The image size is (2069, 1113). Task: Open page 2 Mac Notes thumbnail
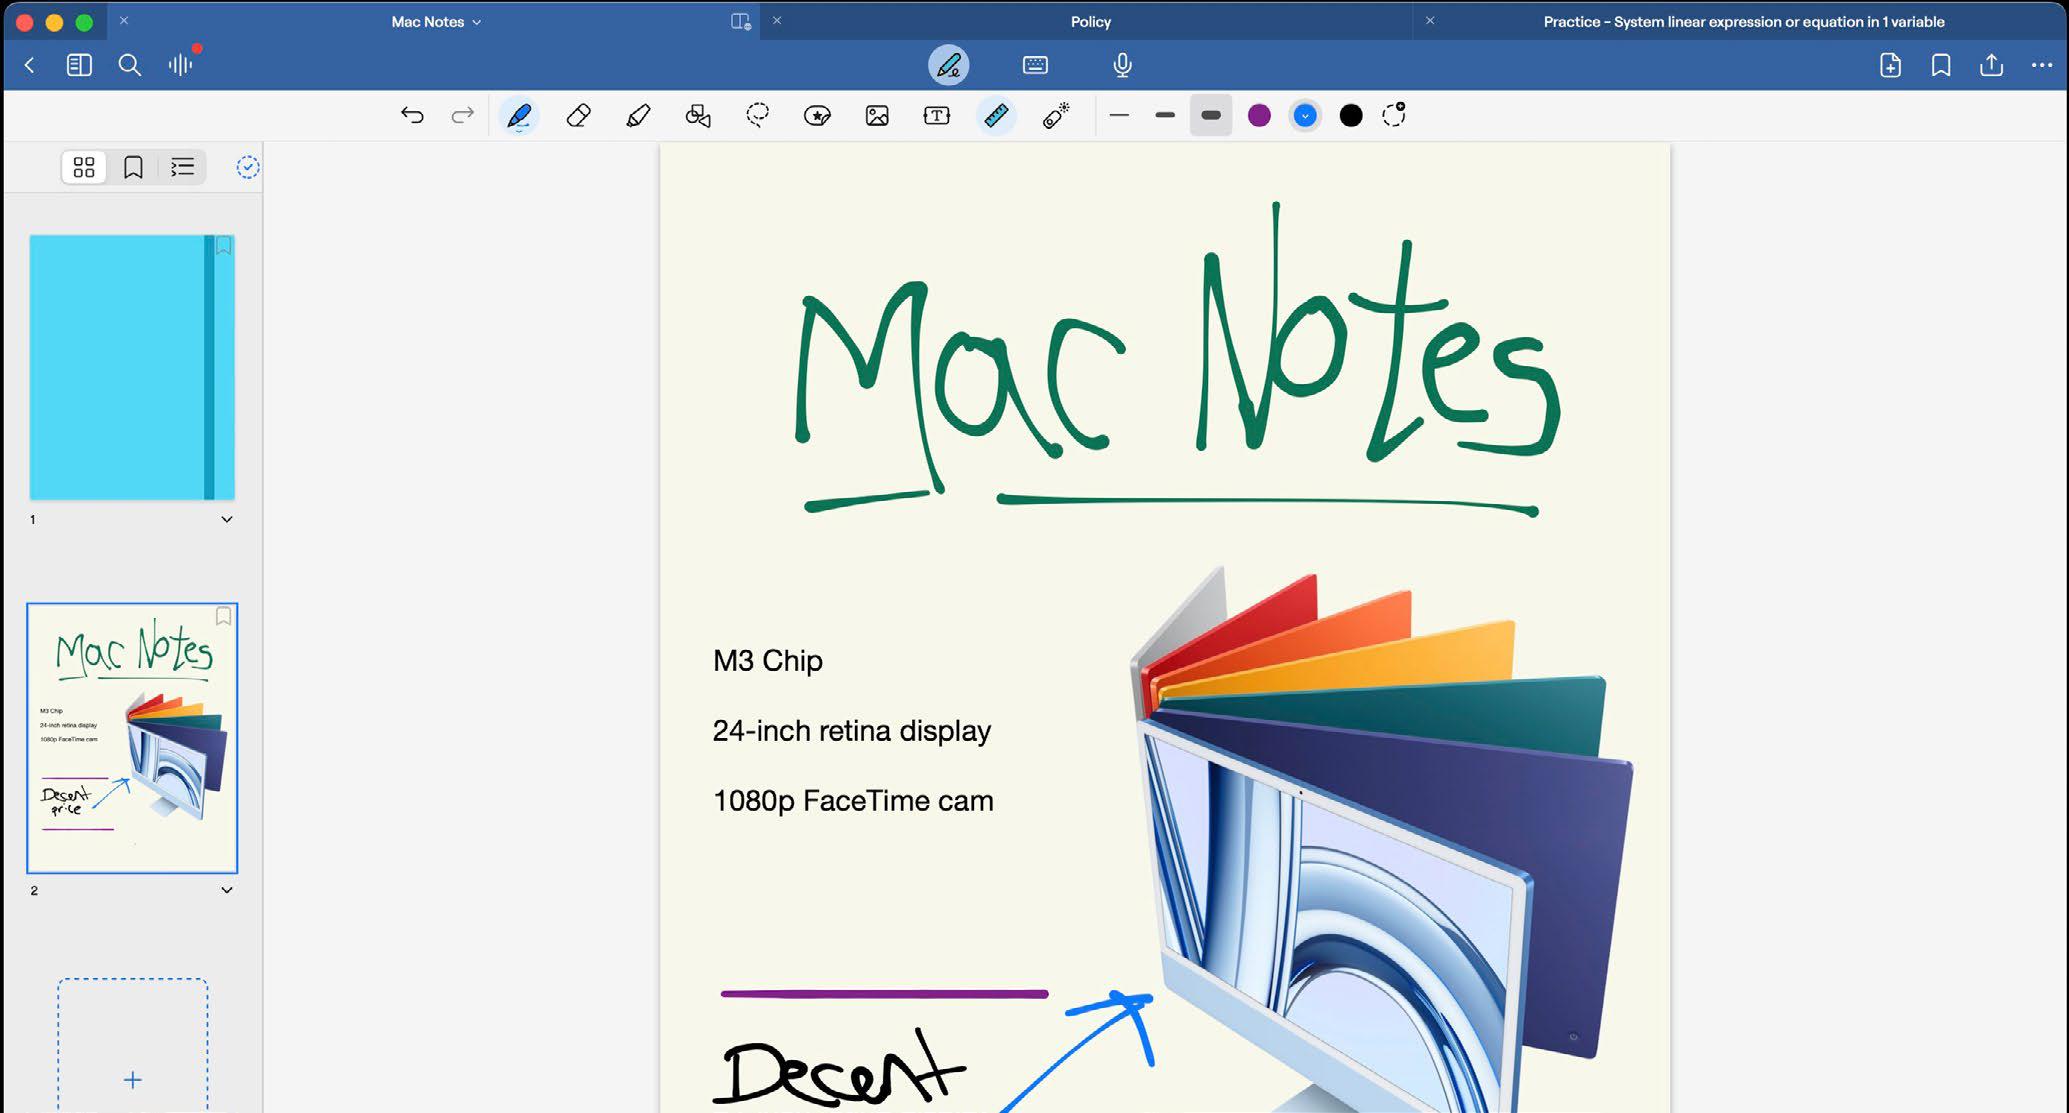[132, 738]
